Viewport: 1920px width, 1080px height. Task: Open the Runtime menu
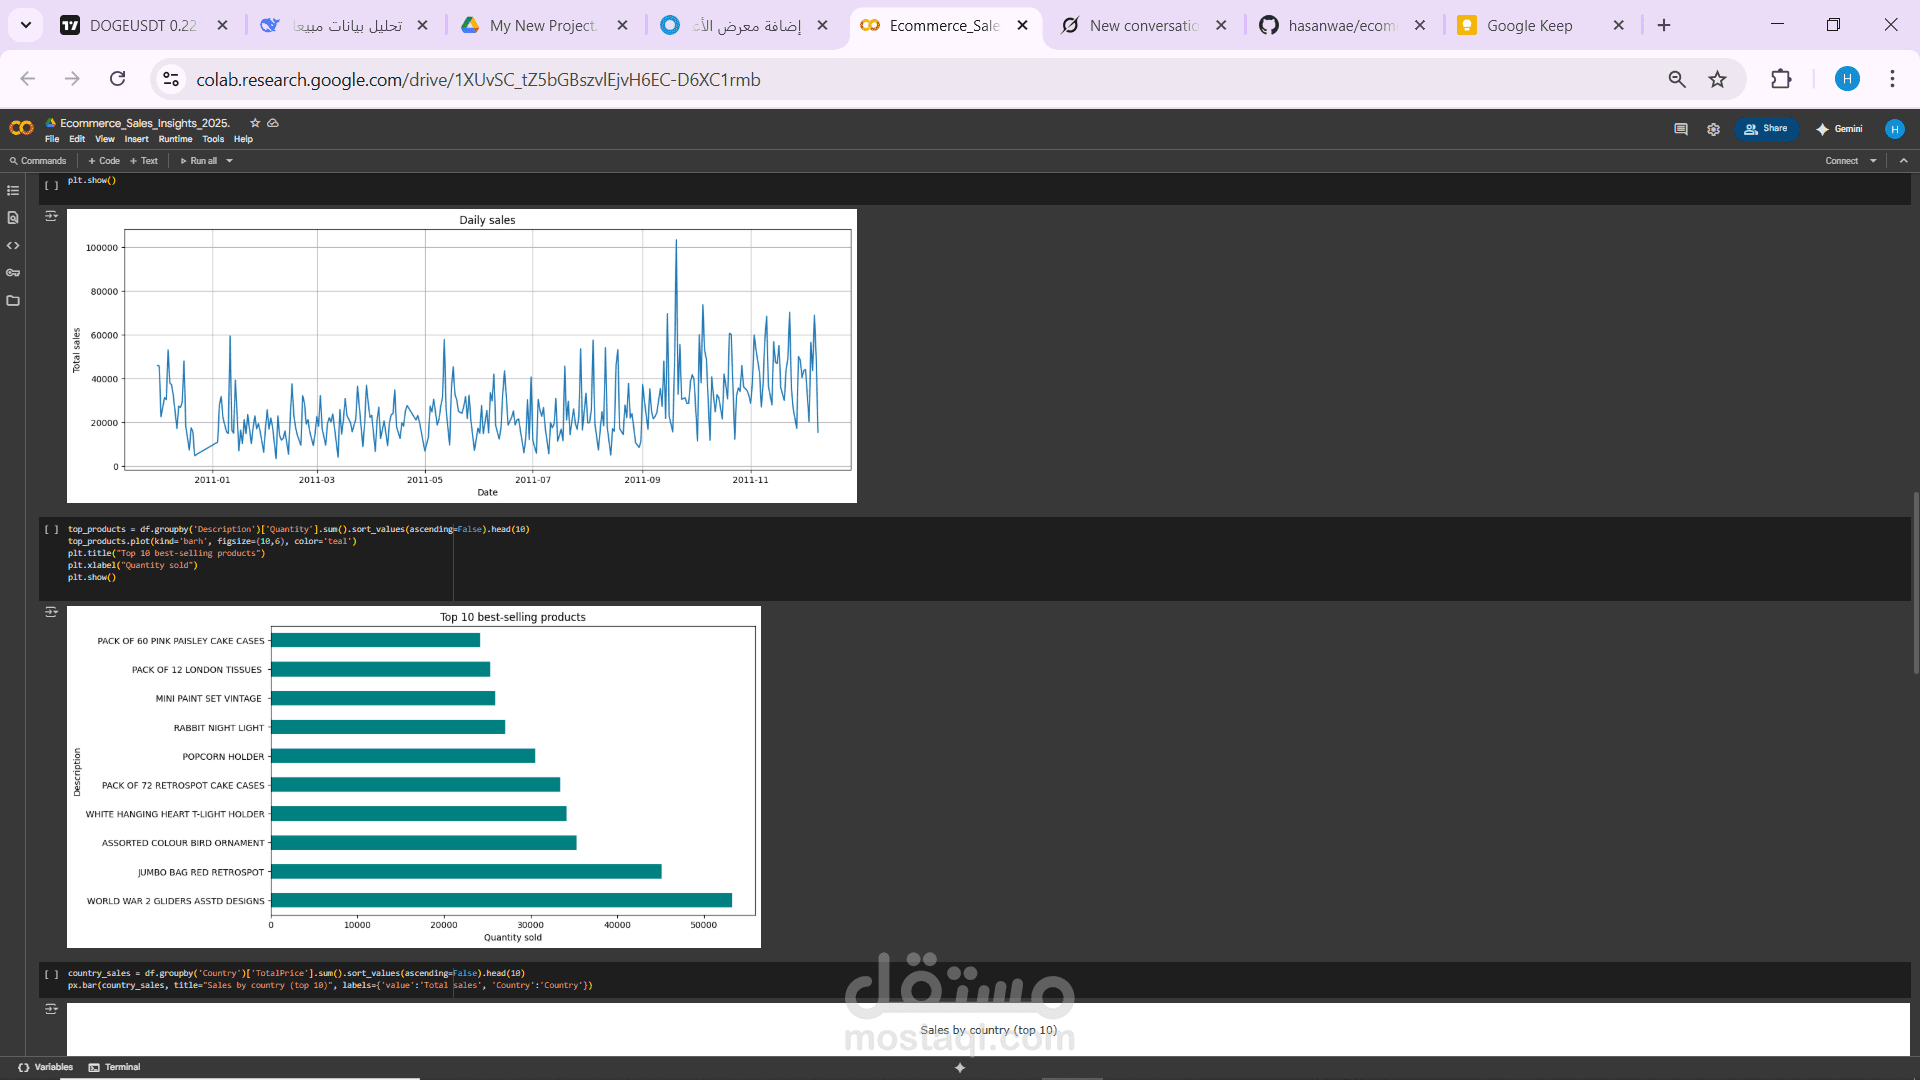[175, 140]
